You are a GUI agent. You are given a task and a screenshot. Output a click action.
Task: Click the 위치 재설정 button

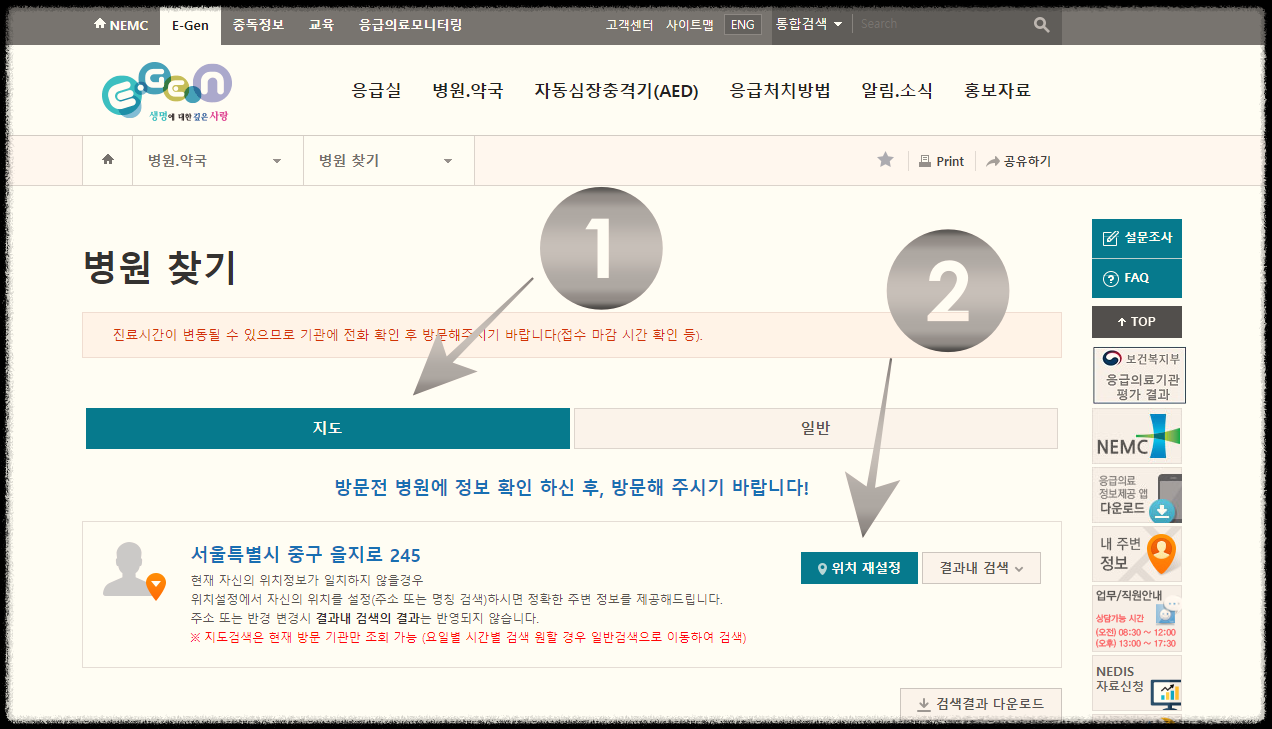(858, 567)
